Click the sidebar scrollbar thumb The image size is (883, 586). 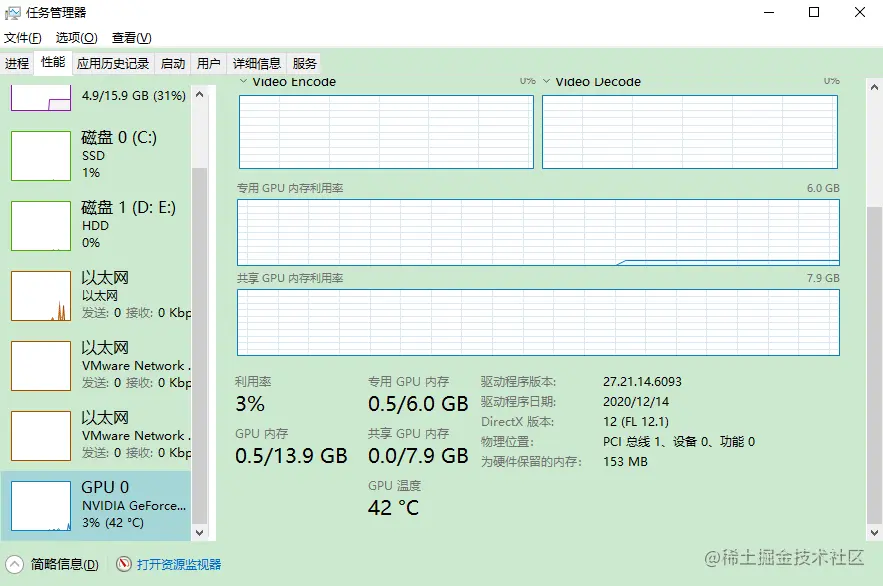pos(199,345)
